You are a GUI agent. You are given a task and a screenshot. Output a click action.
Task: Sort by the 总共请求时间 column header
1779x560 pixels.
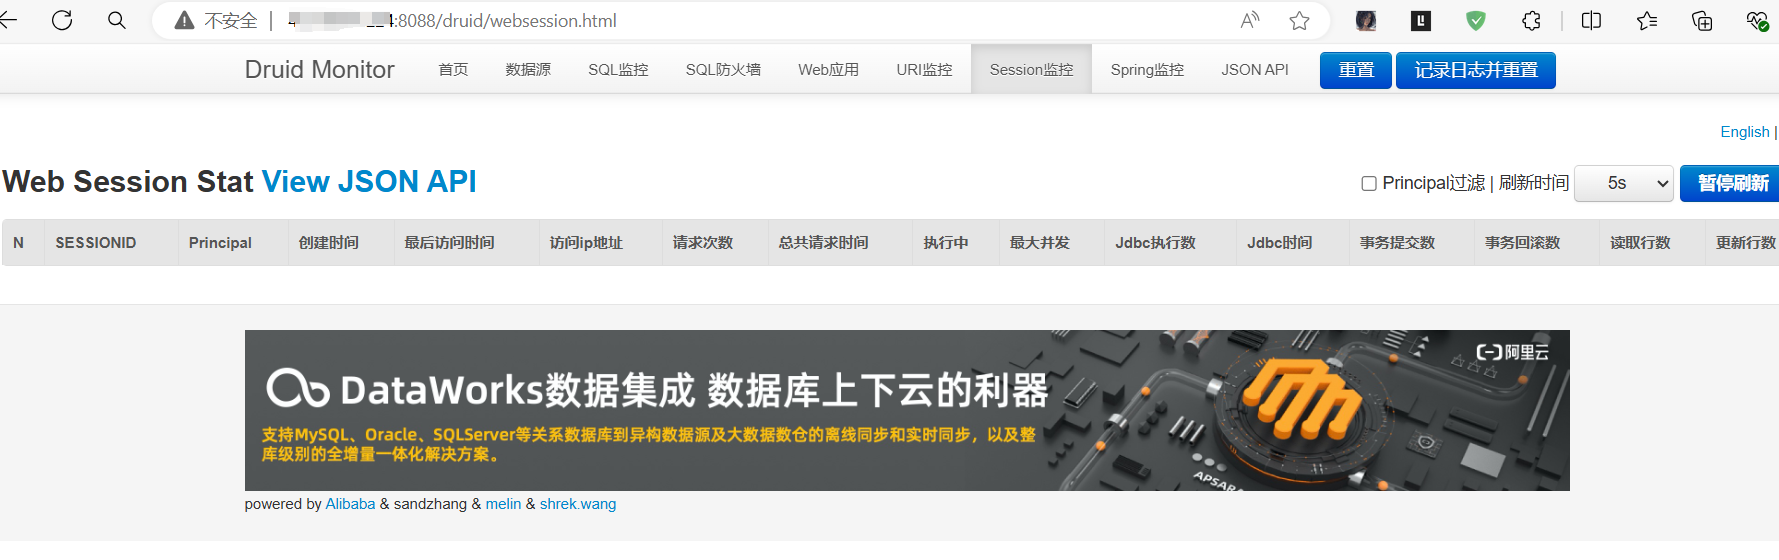pyautogui.click(x=840, y=243)
